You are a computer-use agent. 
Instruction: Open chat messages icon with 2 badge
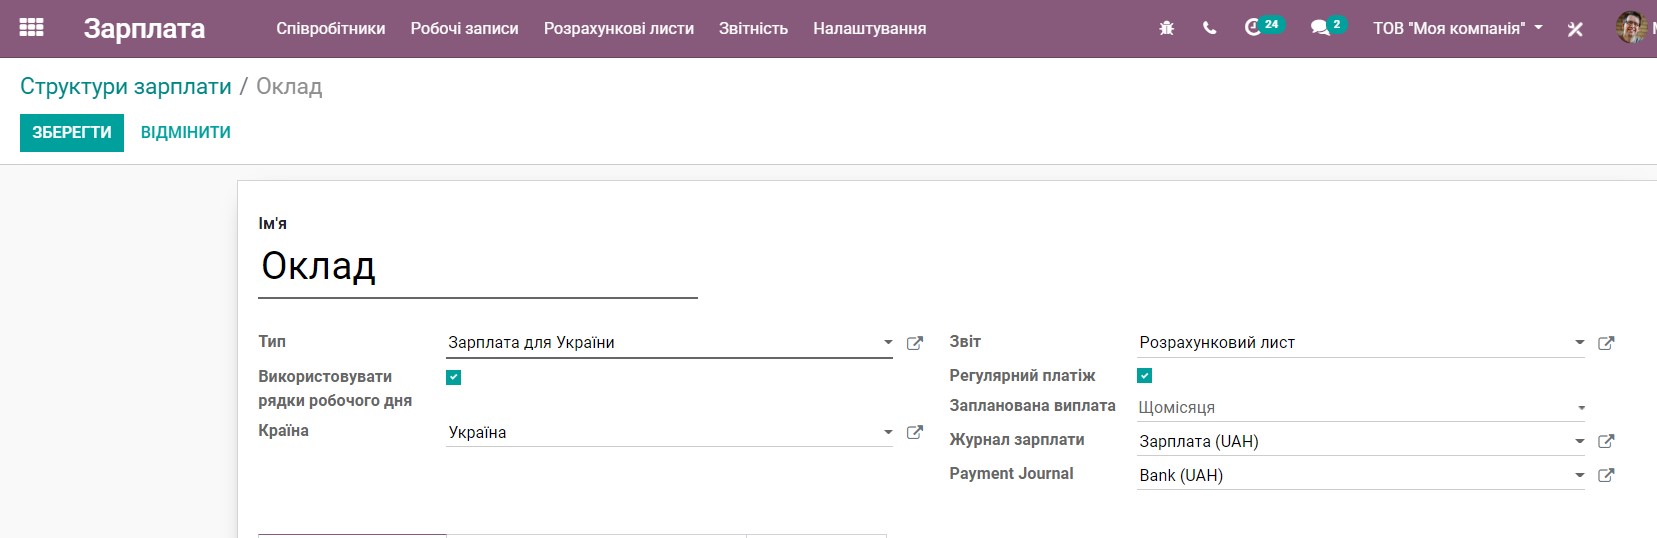tap(1328, 27)
